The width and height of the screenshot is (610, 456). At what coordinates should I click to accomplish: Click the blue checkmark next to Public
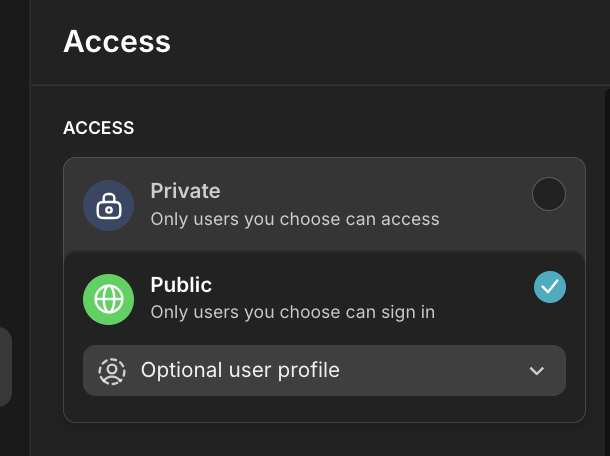click(x=550, y=288)
